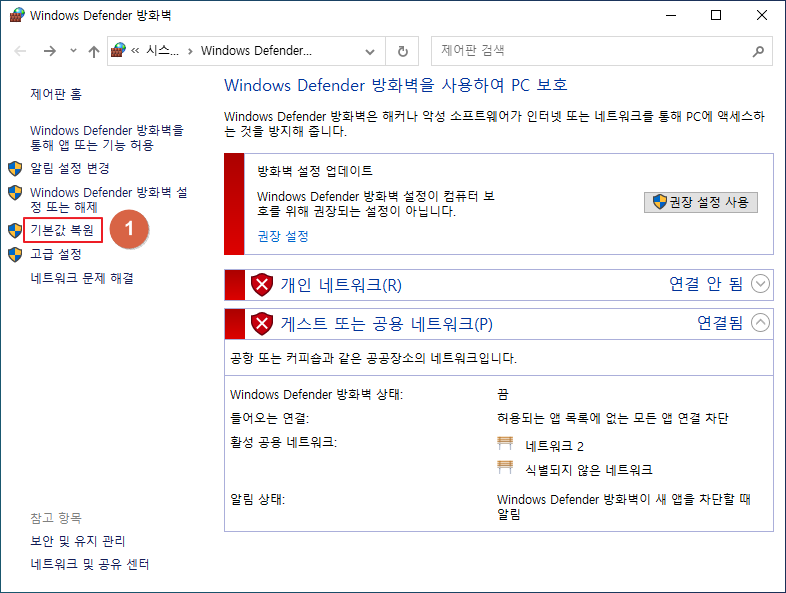Click the 게스트 또는 공용 네트워크(P) heading

click(x=386, y=324)
